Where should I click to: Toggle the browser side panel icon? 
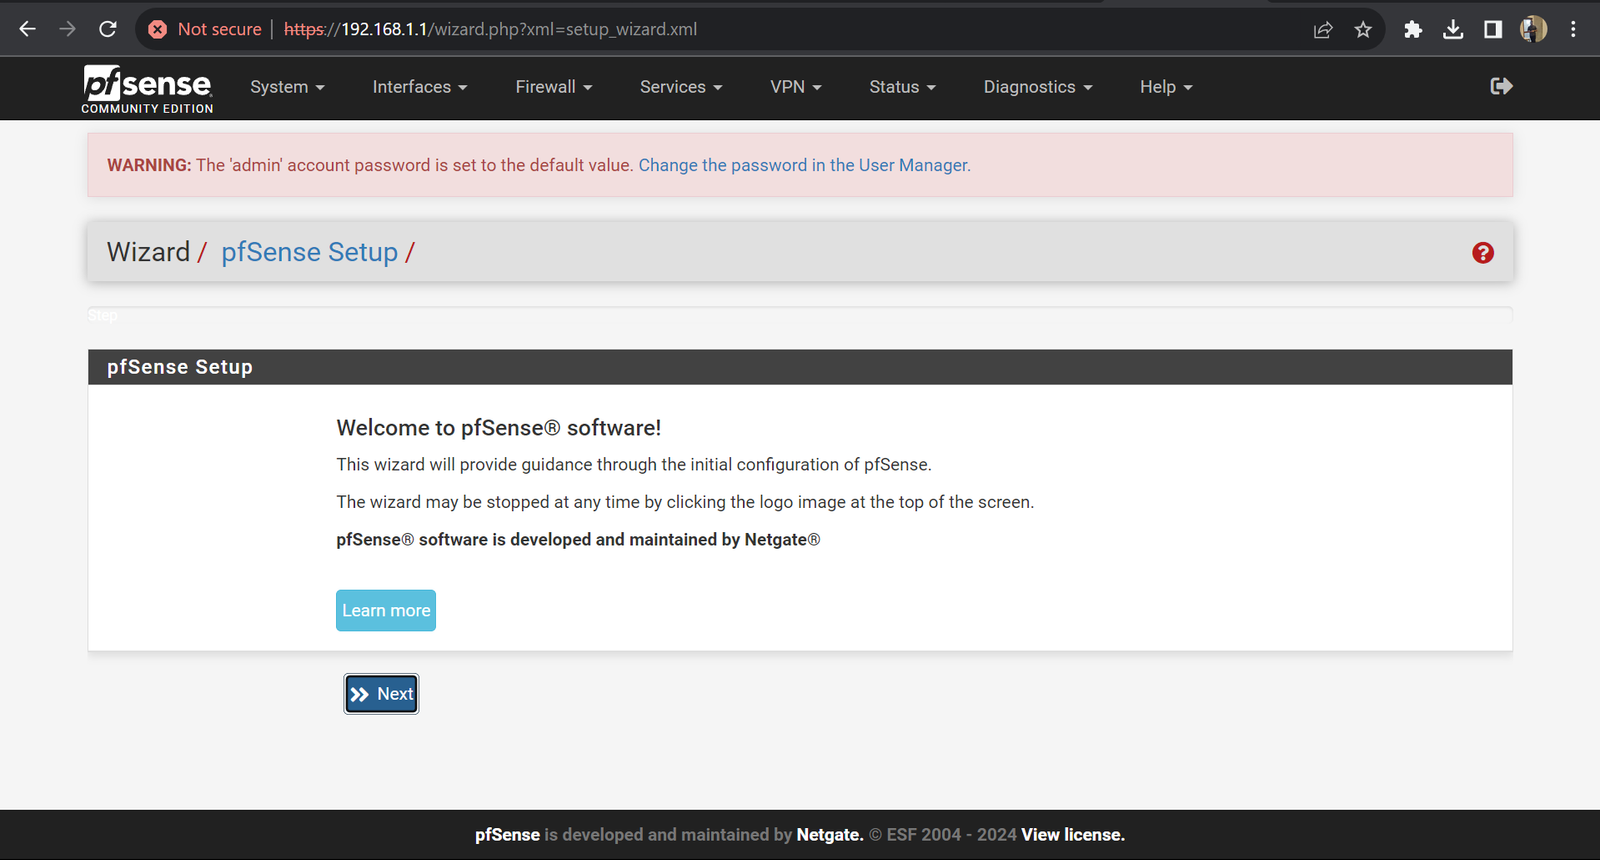click(1493, 30)
